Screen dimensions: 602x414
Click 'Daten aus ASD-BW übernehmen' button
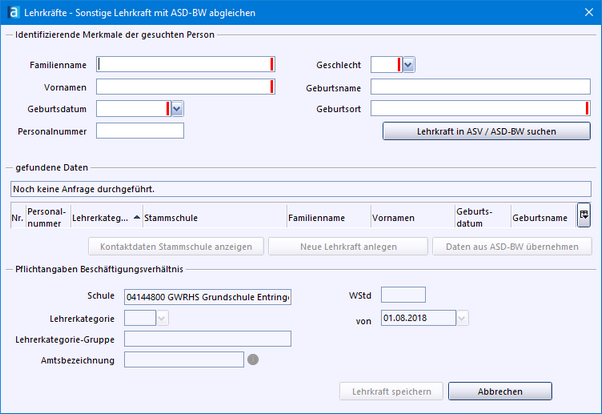coord(511,246)
